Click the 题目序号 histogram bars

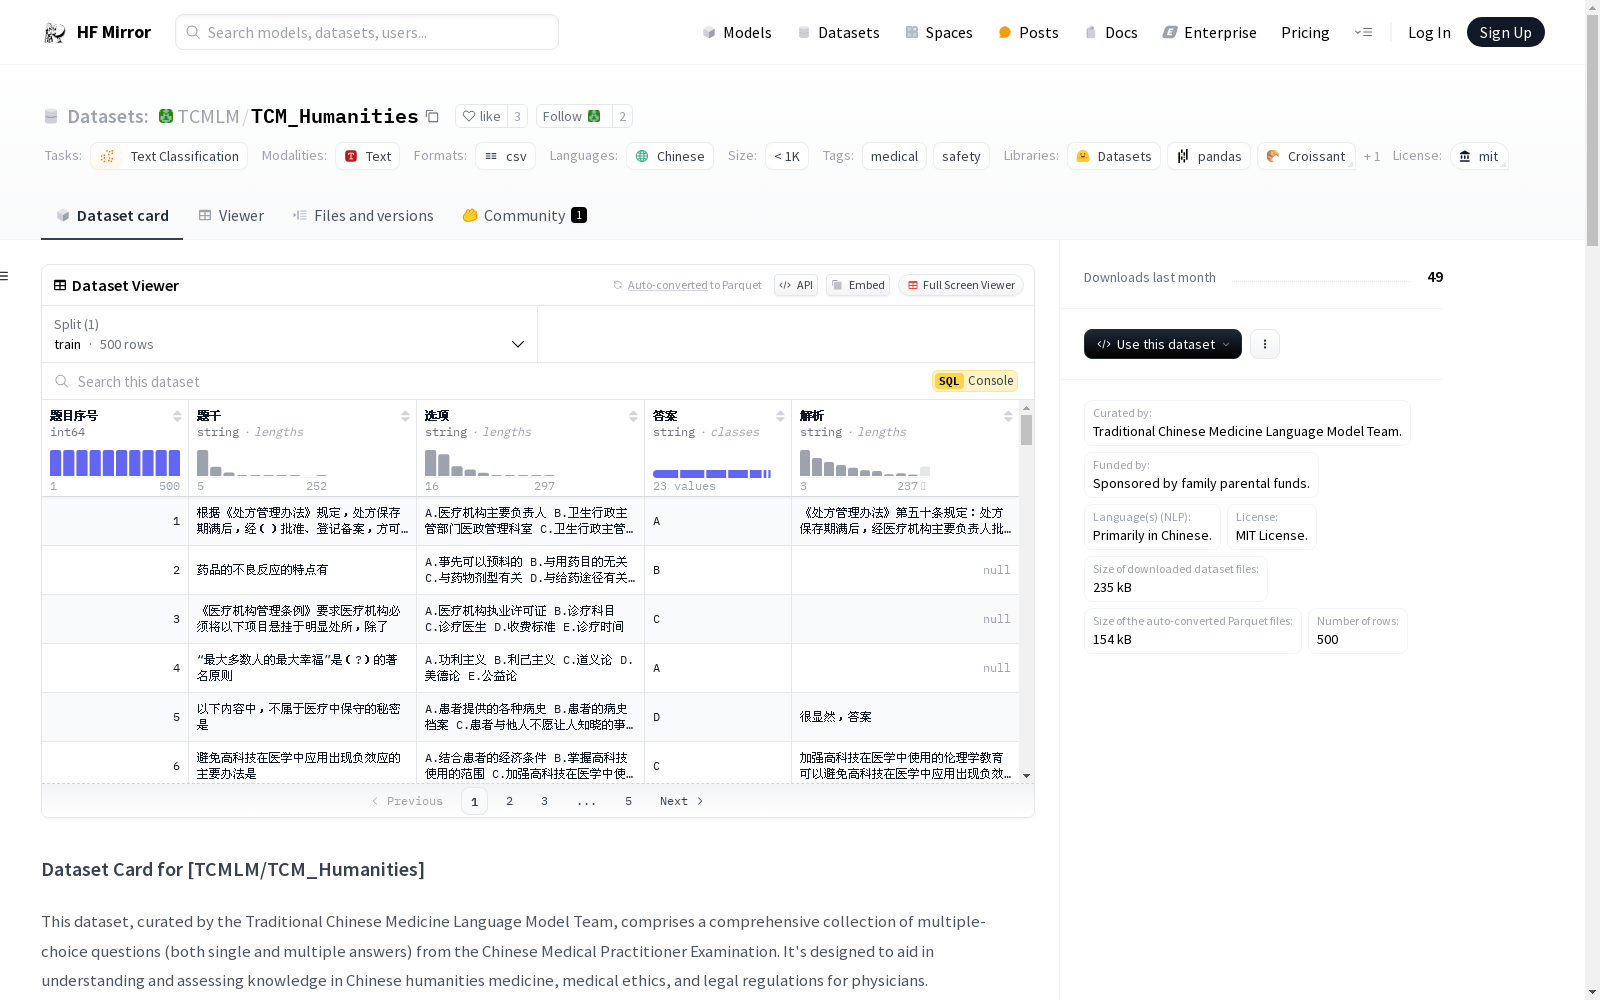[115, 462]
